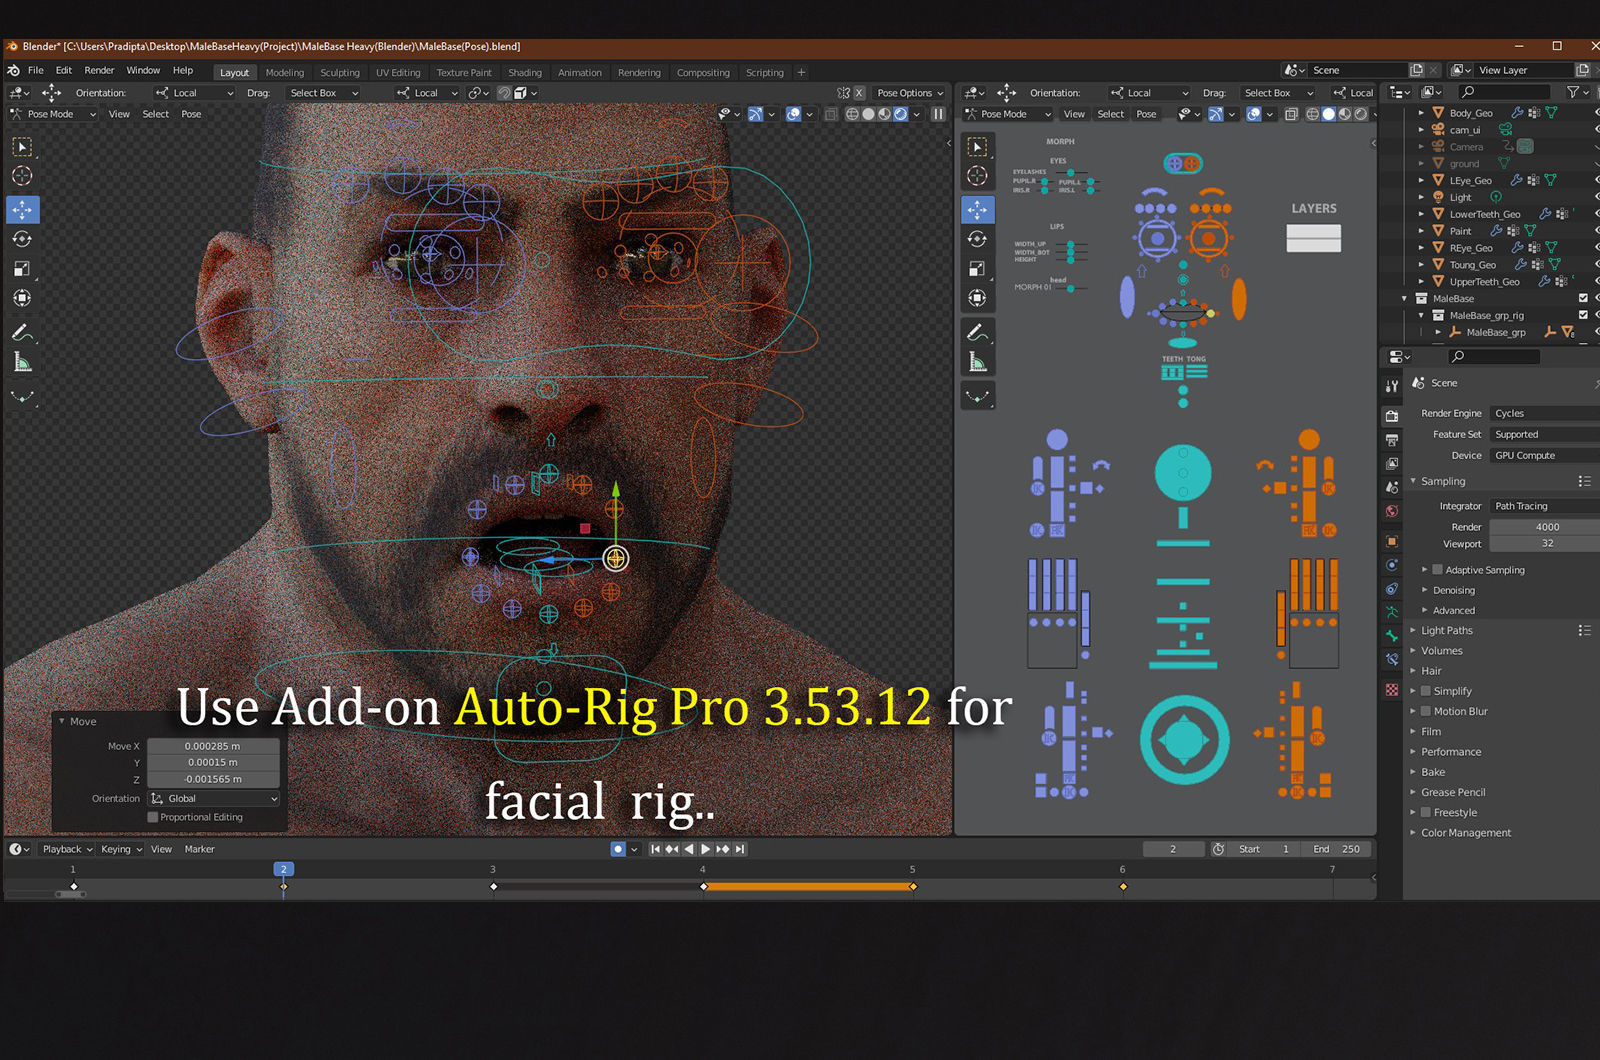This screenshot has width=1600, height=1060.
Task: Uncheck the MaleBase collection checkbox in outliner
Action: point(1583,298)
